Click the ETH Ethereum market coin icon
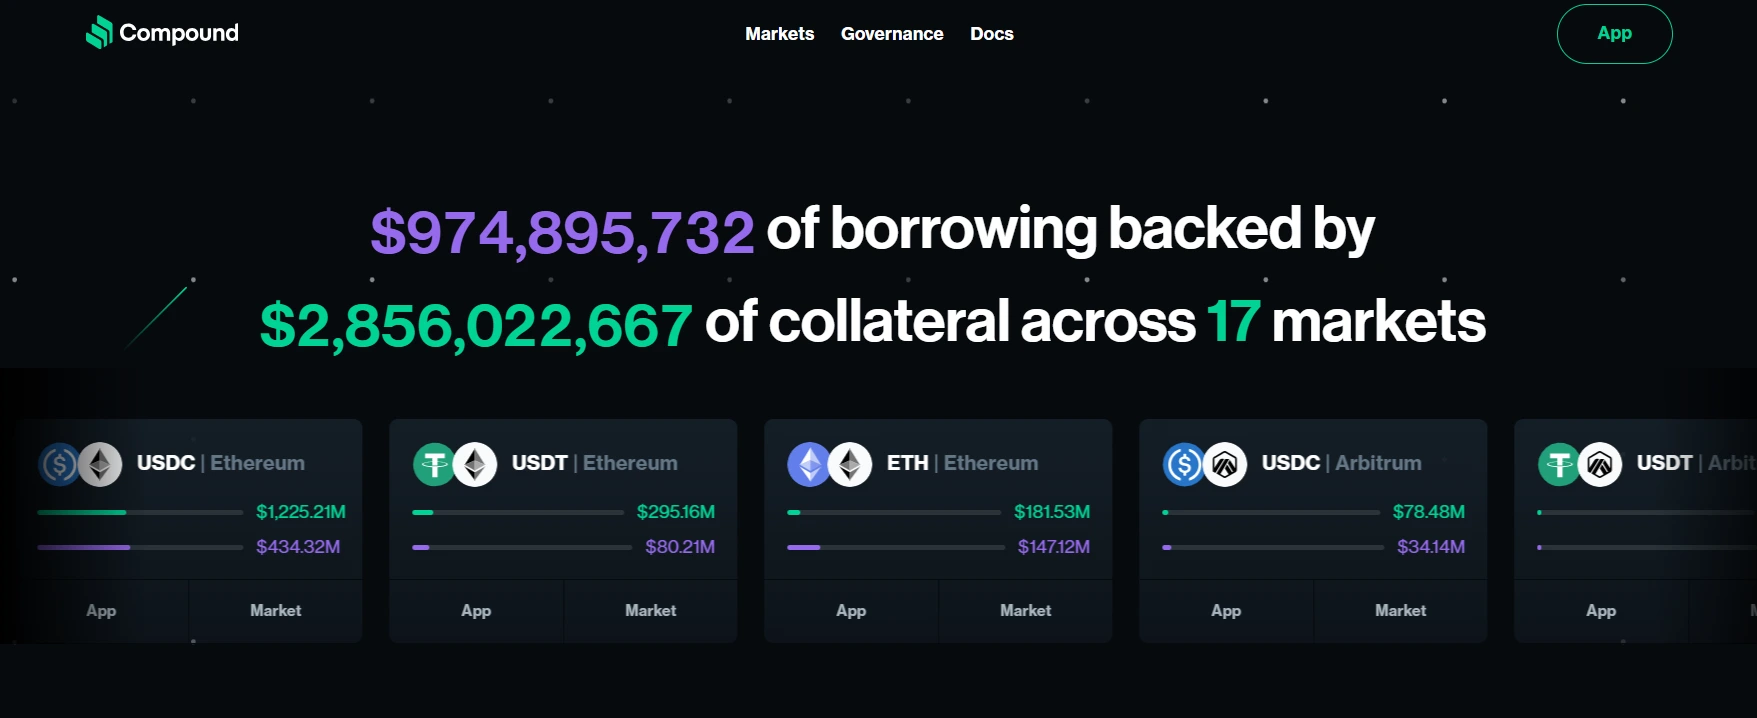Screen dimensions: 1757x718 (x=809, y=464)
